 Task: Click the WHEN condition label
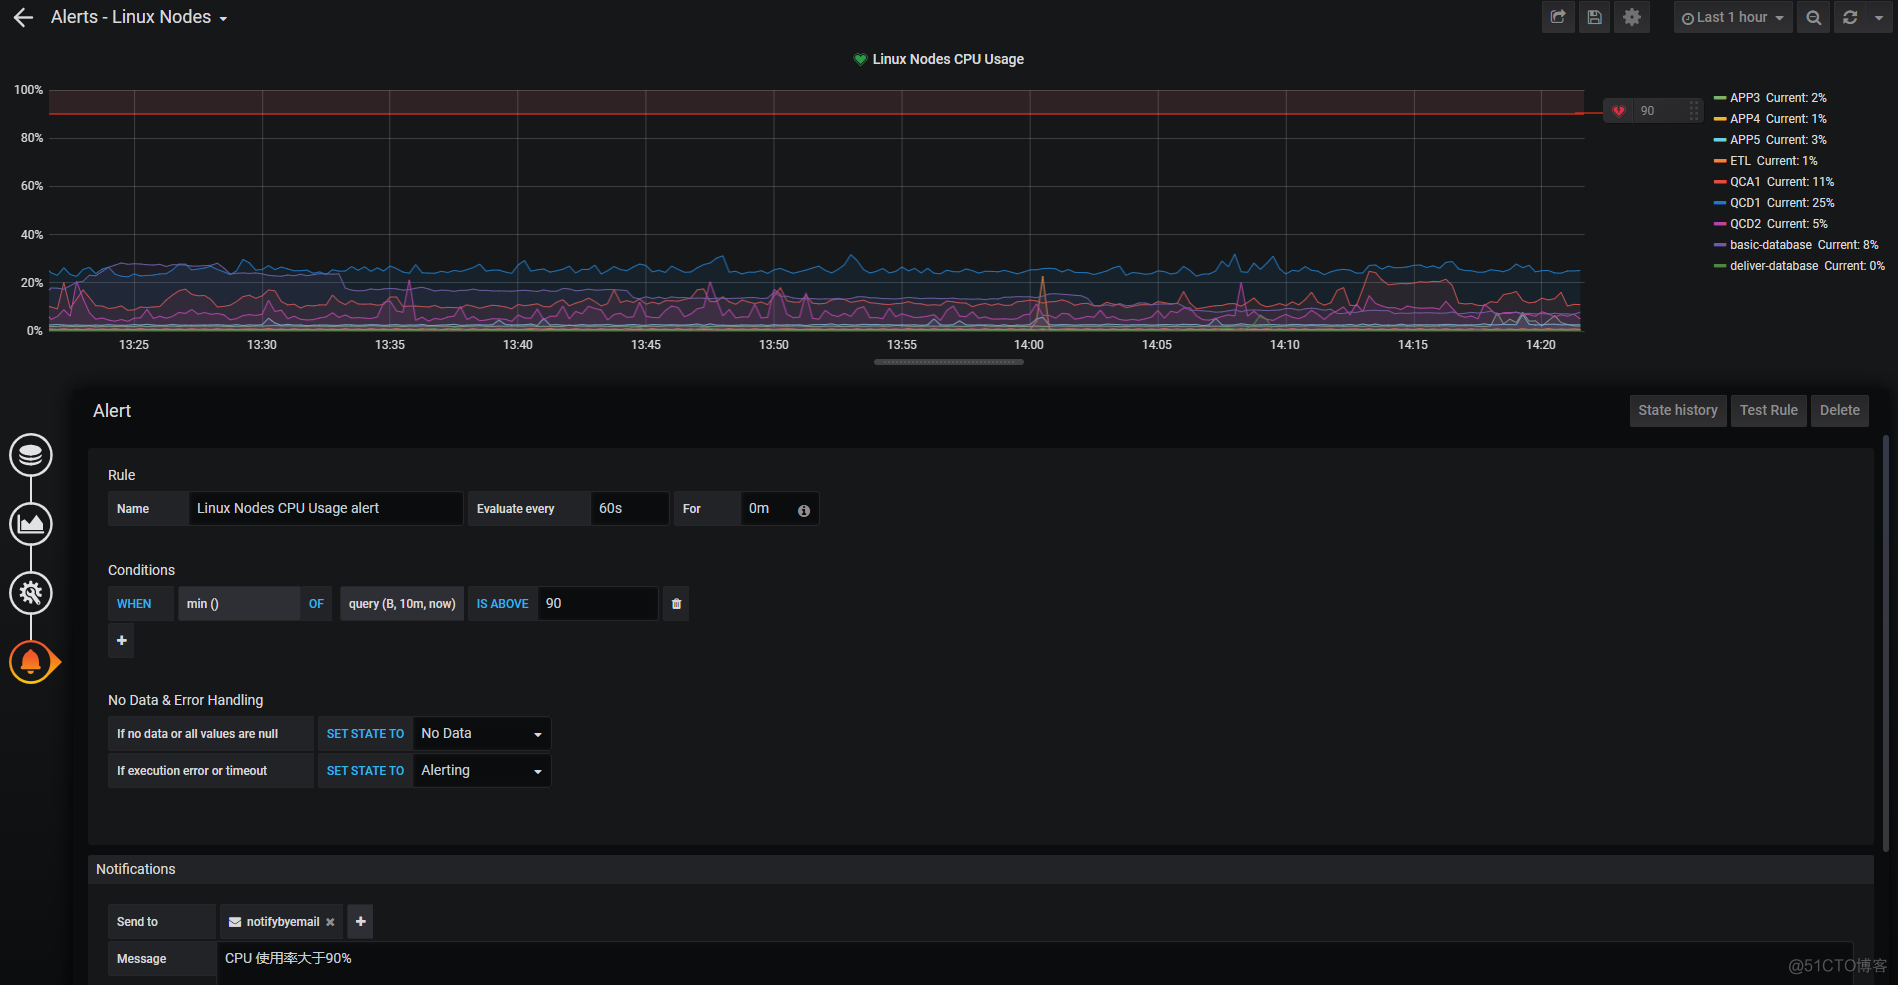click(x=141, y=604)
